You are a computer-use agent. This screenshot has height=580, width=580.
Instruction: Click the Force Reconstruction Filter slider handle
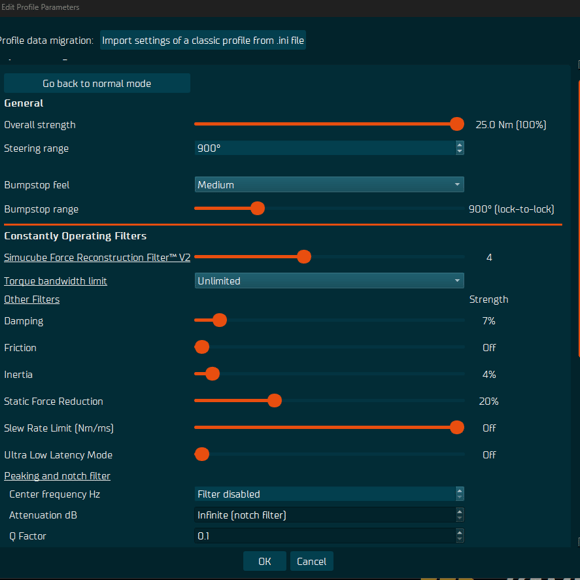304,257
